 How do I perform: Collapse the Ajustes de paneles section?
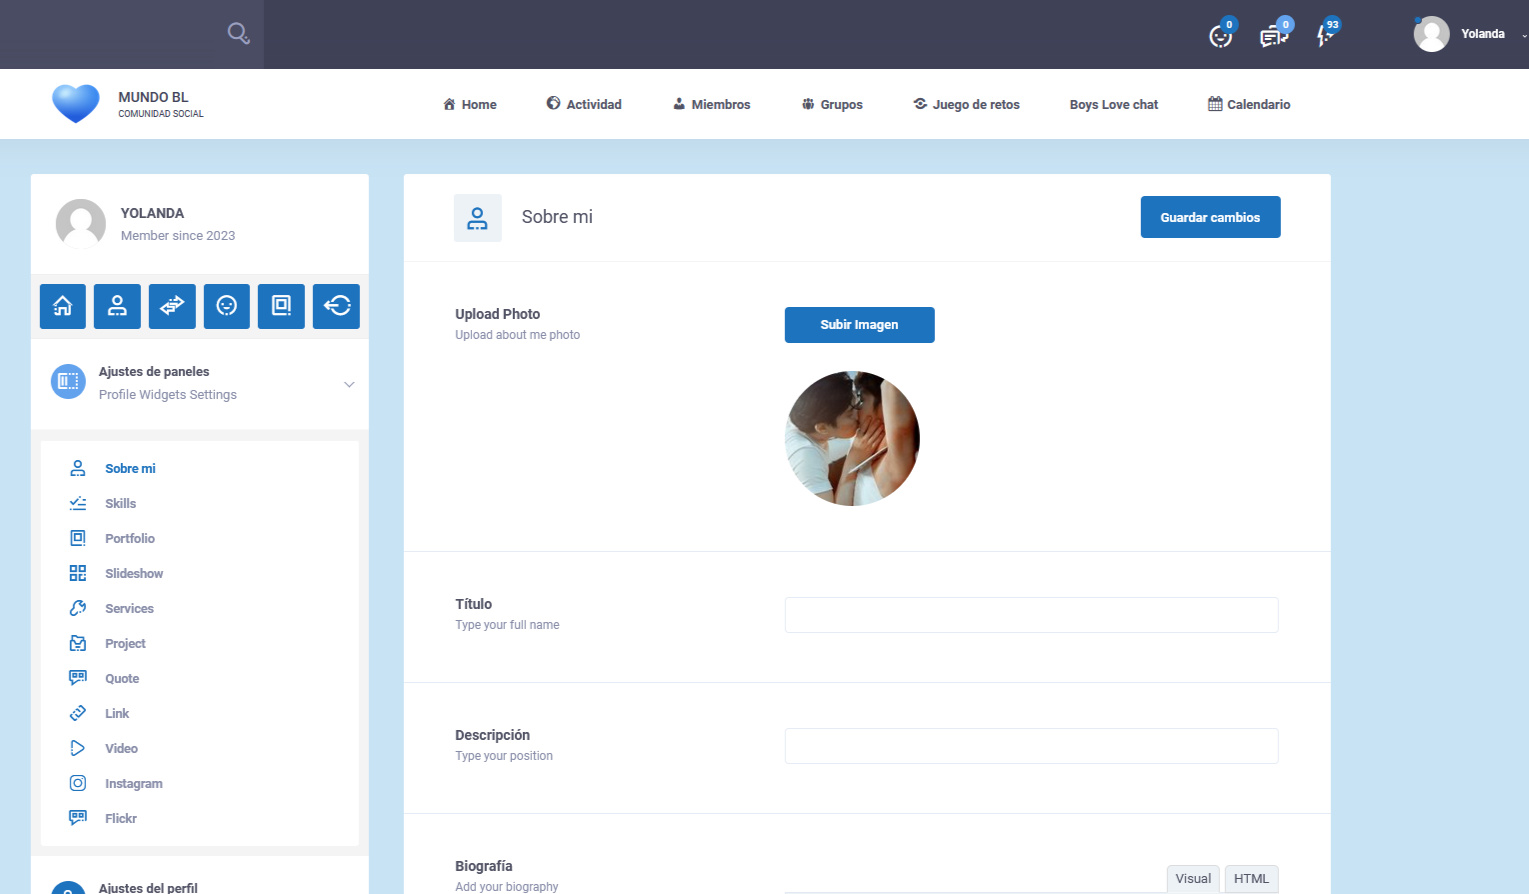(349, 384)
